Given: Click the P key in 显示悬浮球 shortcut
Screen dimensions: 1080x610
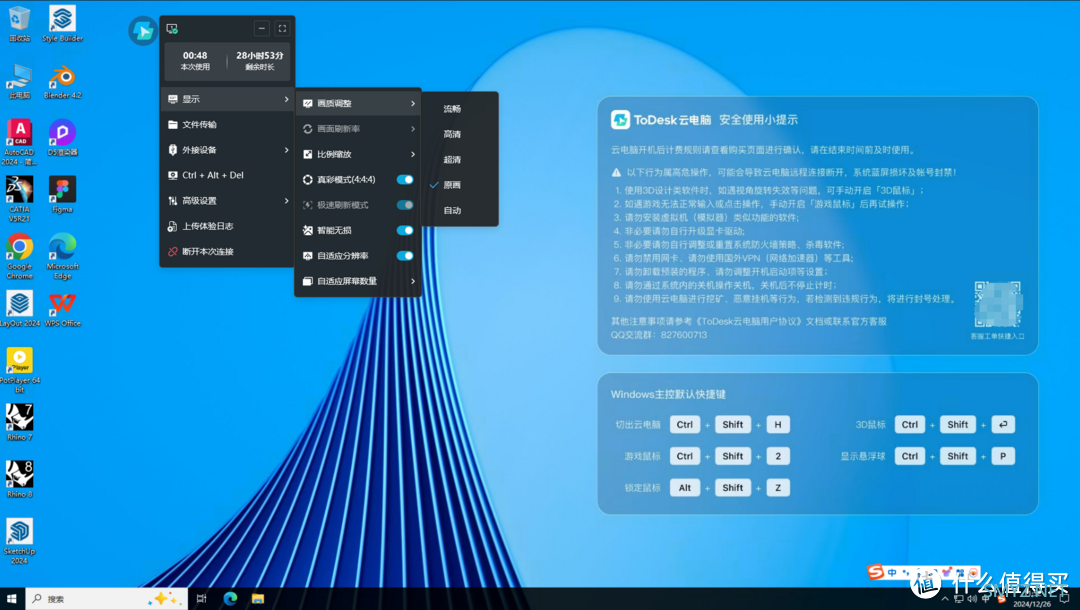Looking at the screenshot, I should (x=1003, y=456).
